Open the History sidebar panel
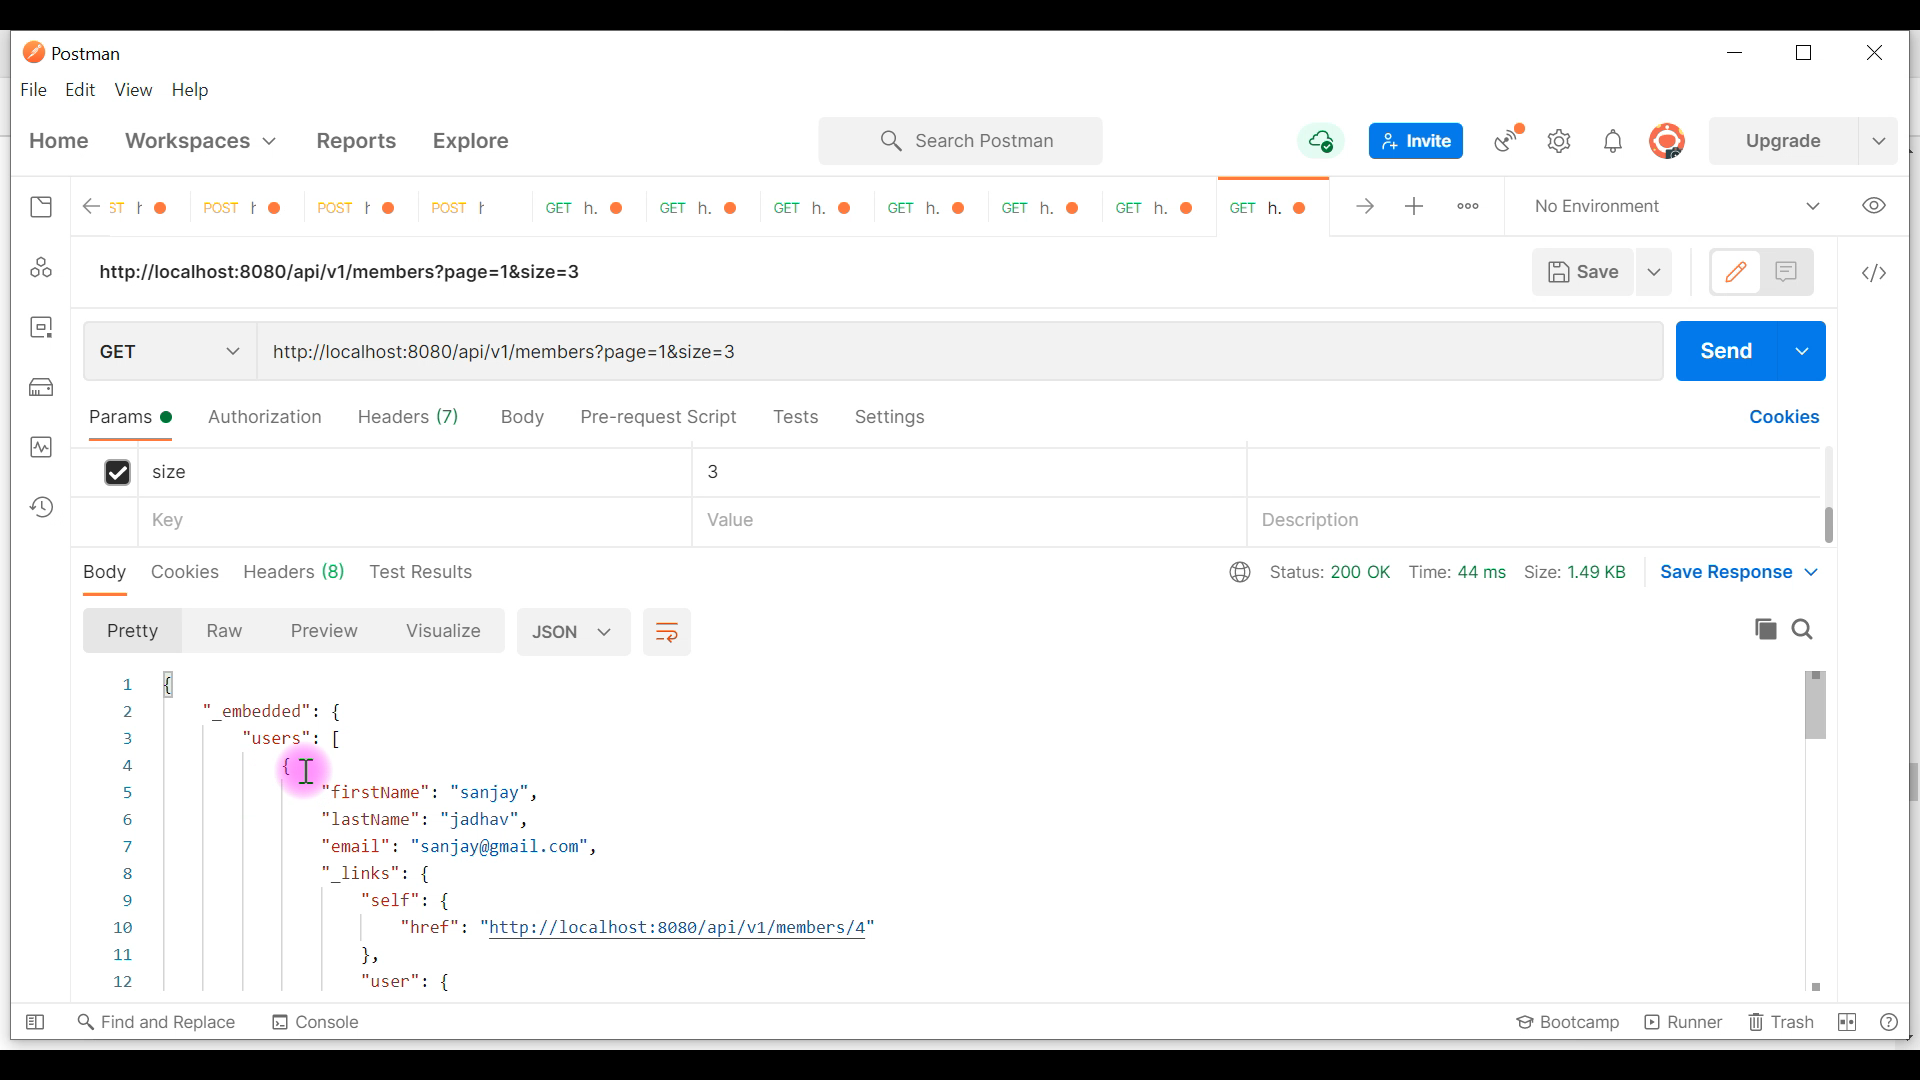Viewport: 1920px width, 1080px height. pyautogui.click(x=41, y=507)
